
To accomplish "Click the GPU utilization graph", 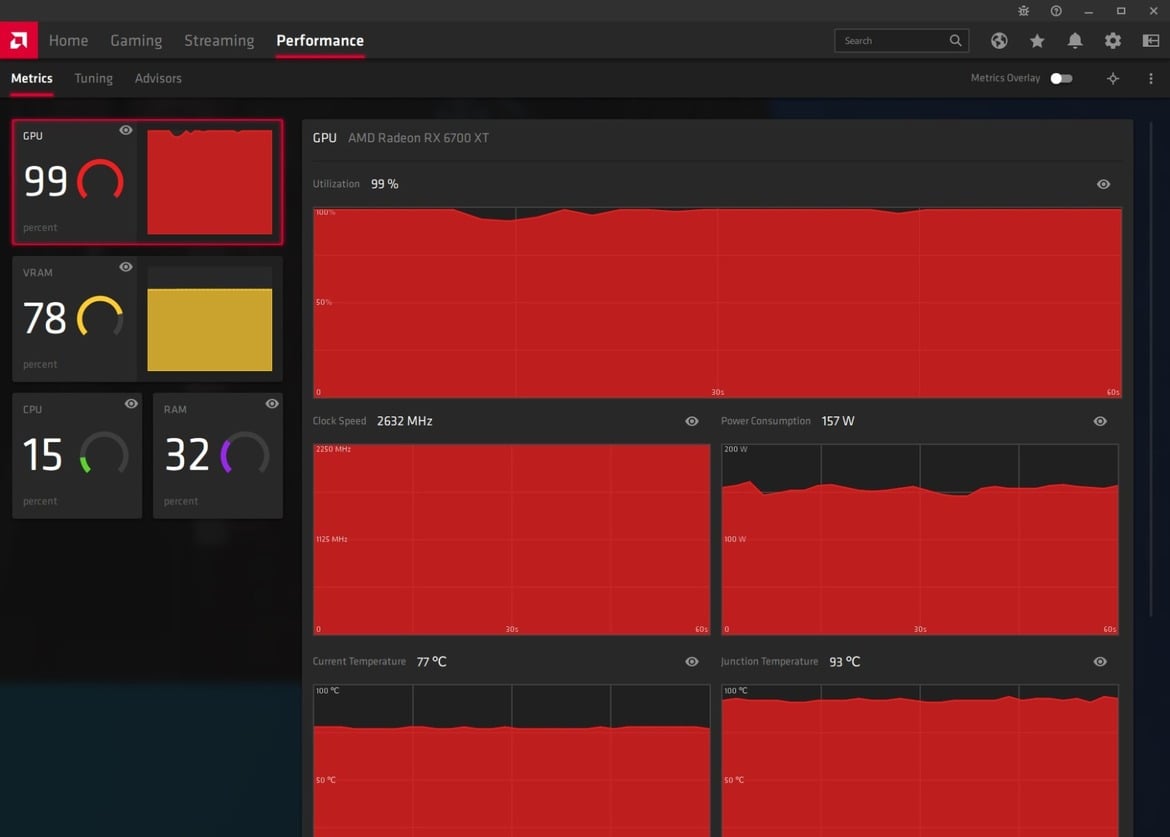I will pos(717,302).
